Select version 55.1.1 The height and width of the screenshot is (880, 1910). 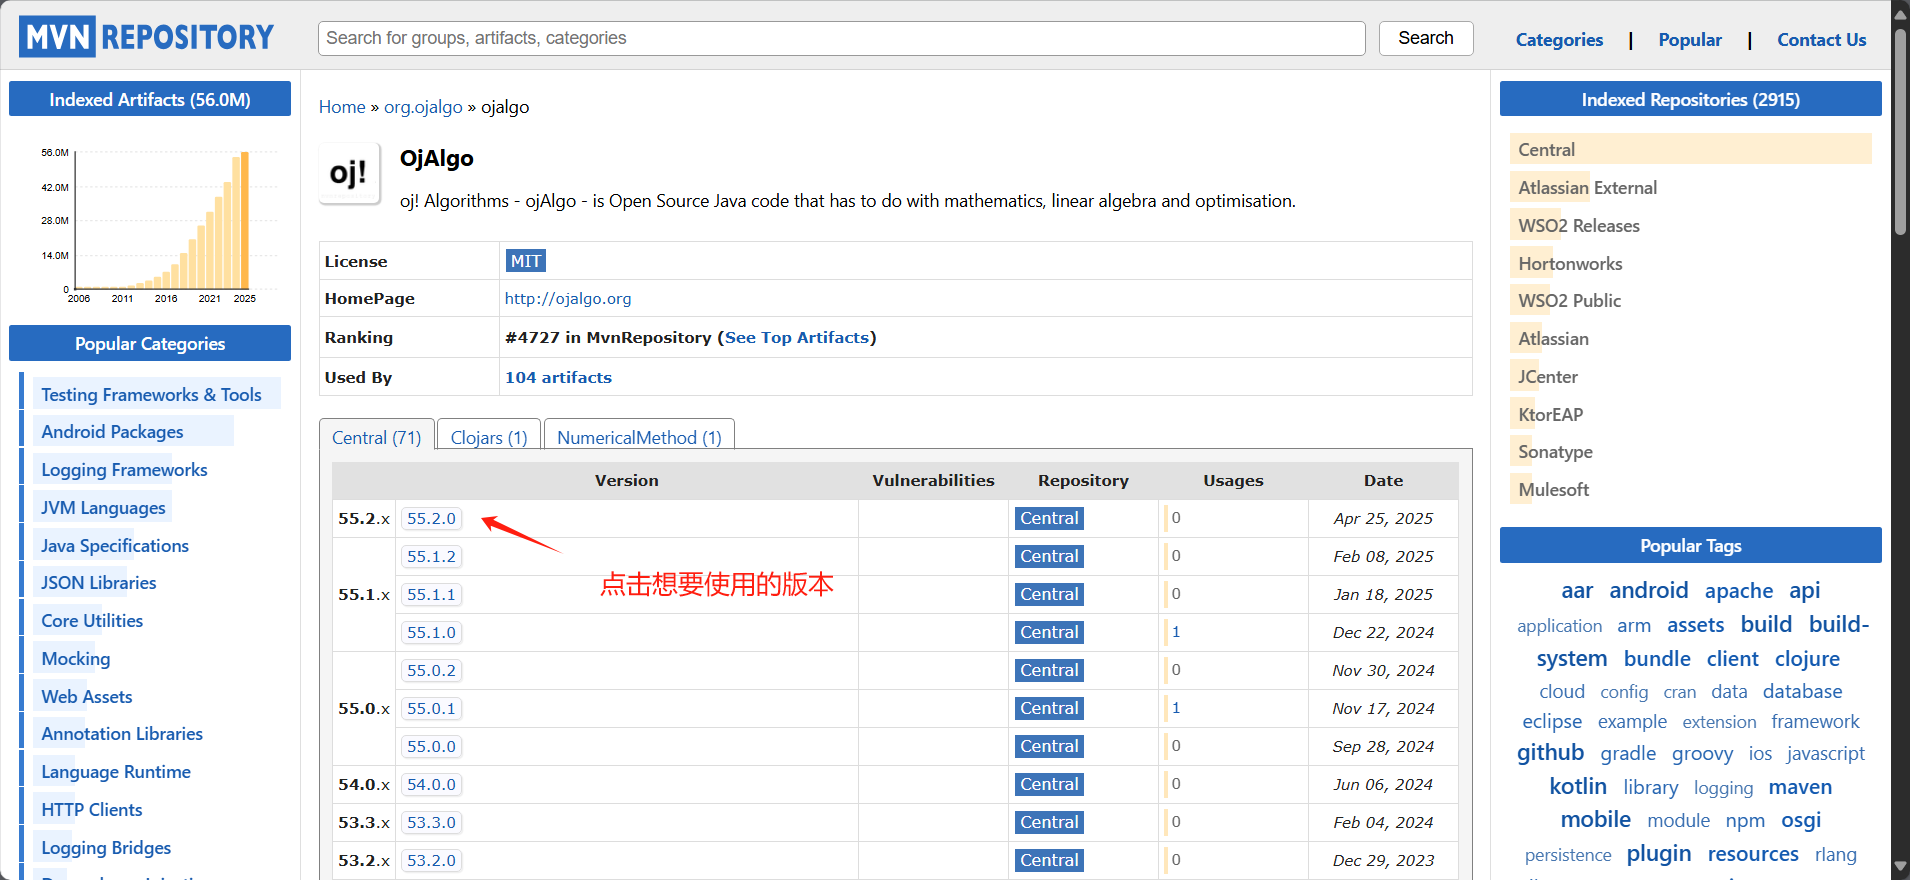431,595
